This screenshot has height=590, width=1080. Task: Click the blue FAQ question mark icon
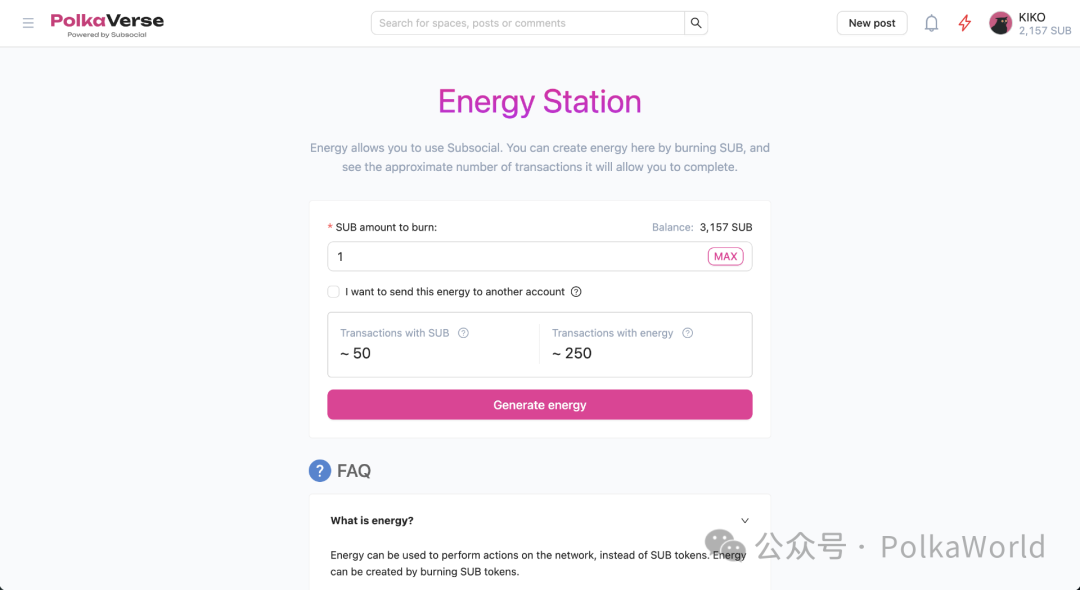[320, 471]
